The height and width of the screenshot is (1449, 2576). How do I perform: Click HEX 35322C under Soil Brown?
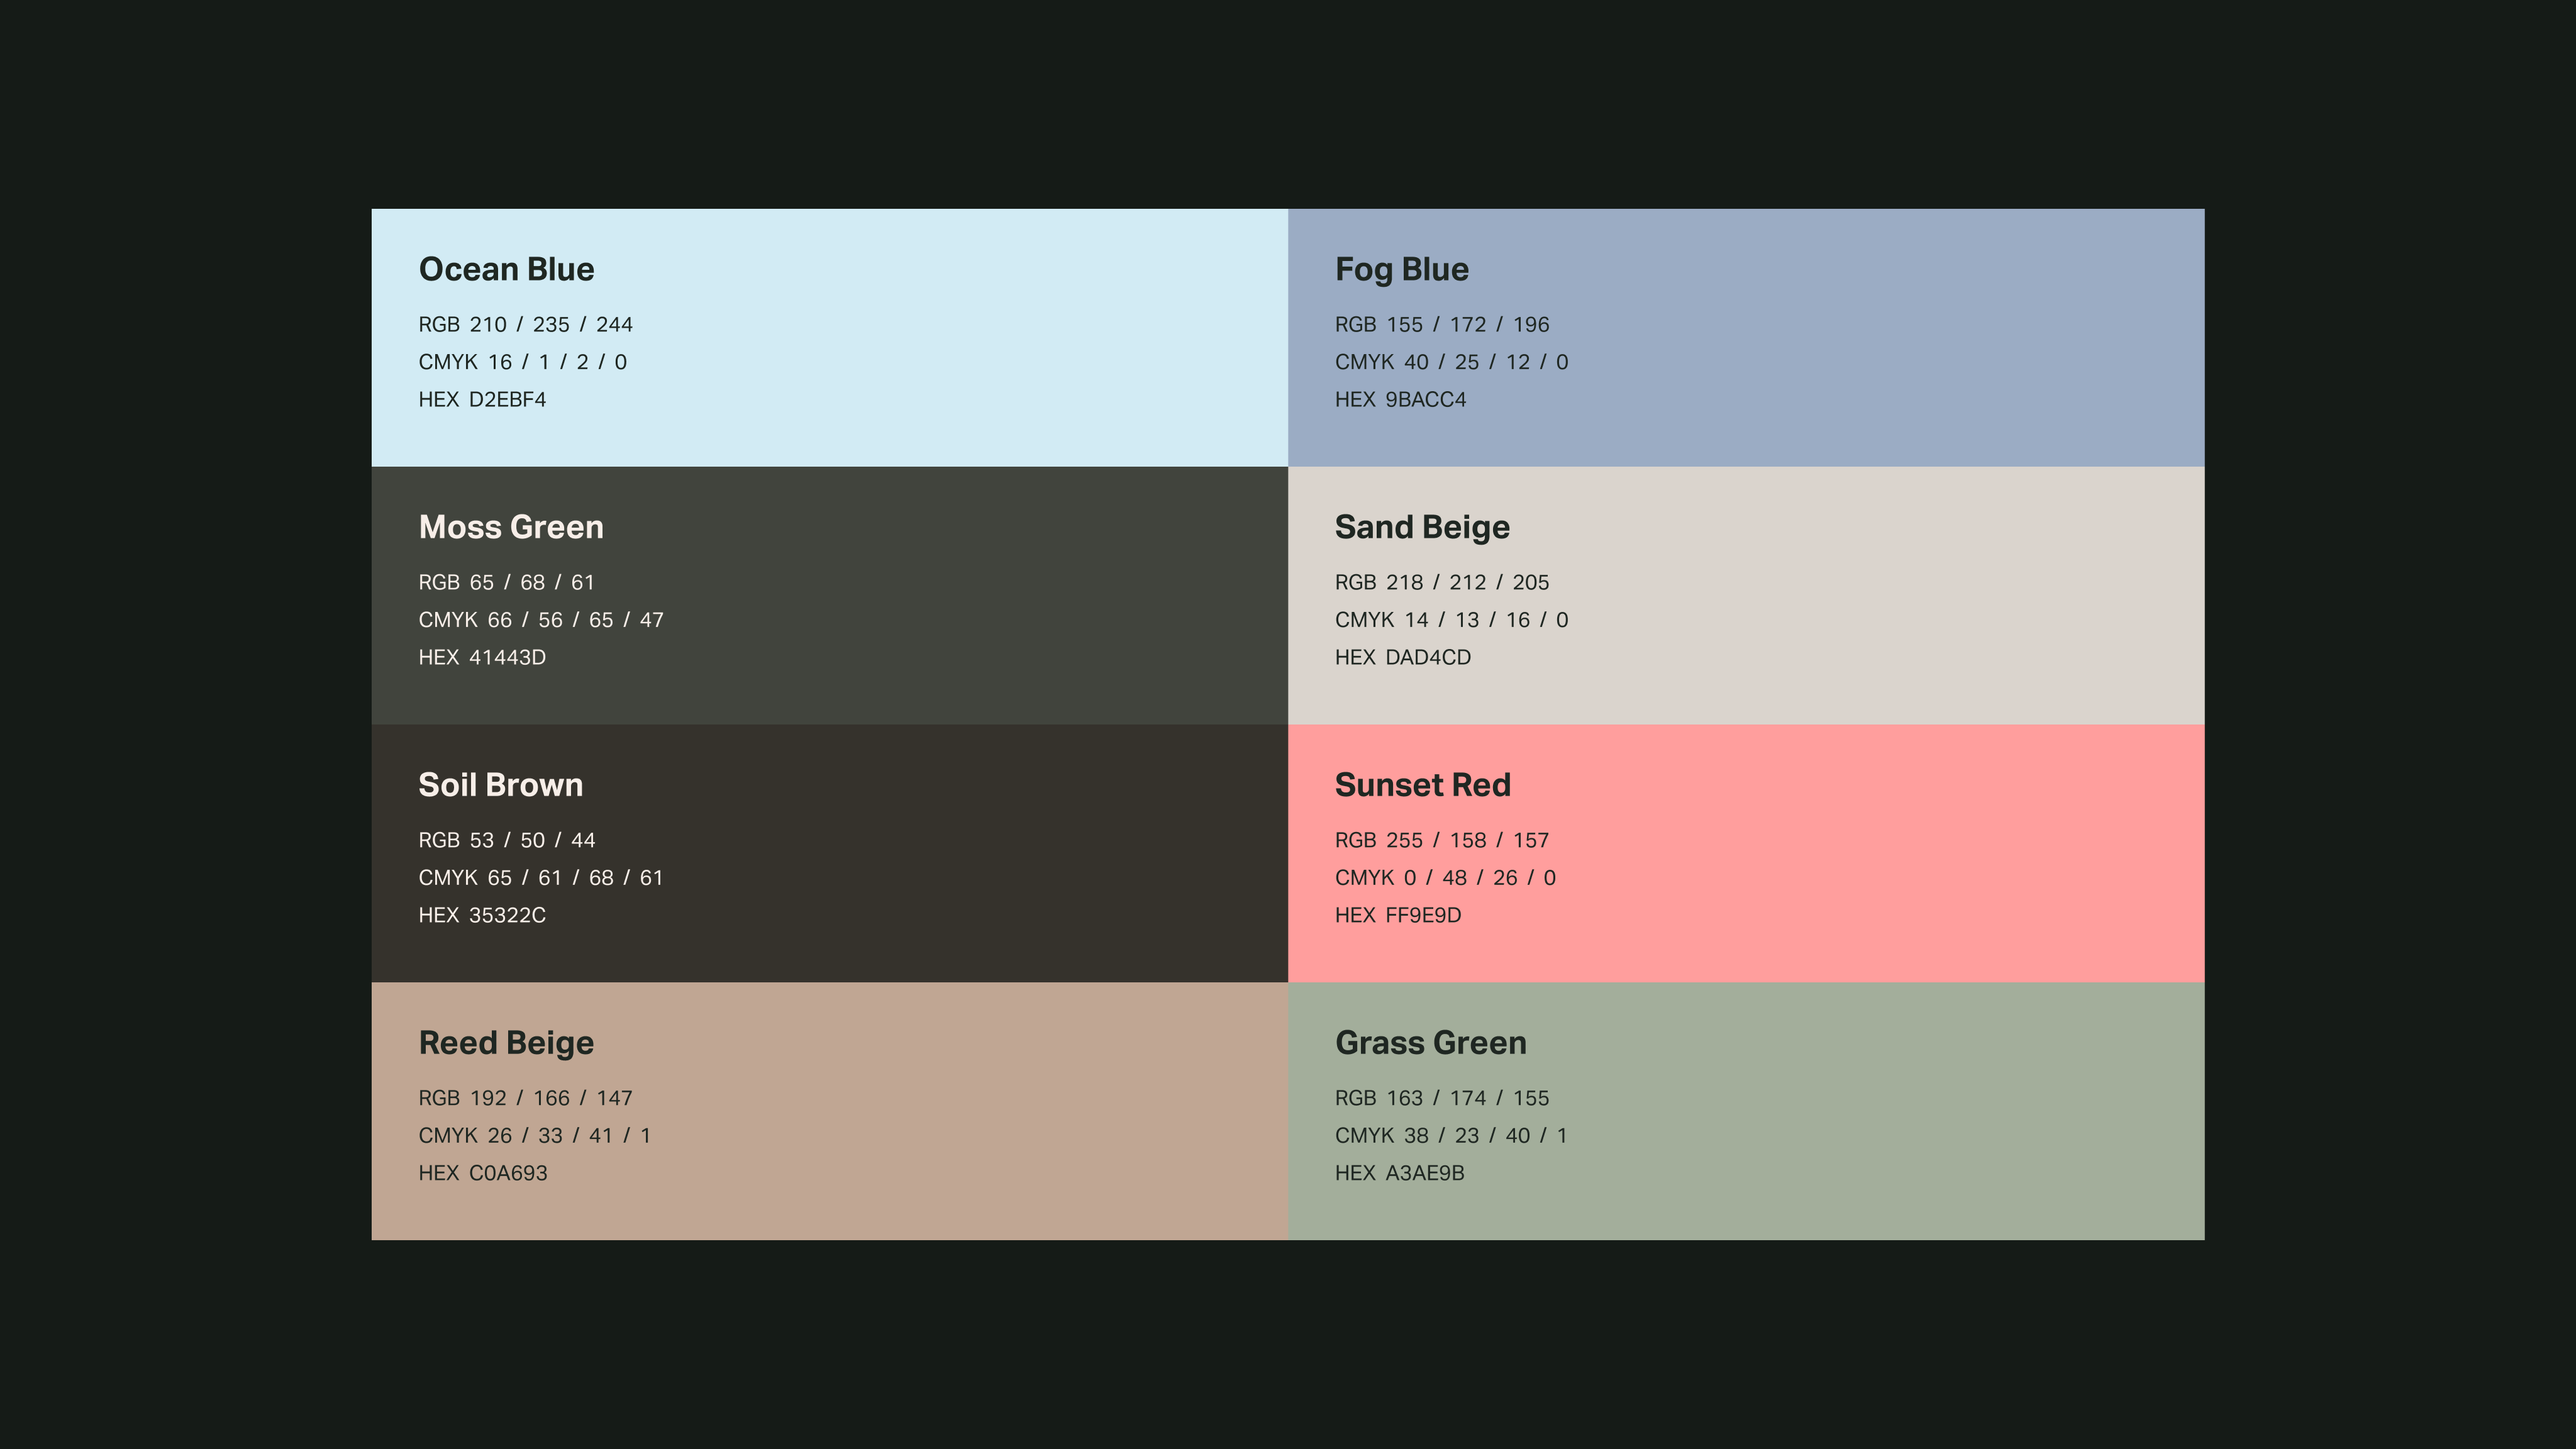[x=482, y=915]
